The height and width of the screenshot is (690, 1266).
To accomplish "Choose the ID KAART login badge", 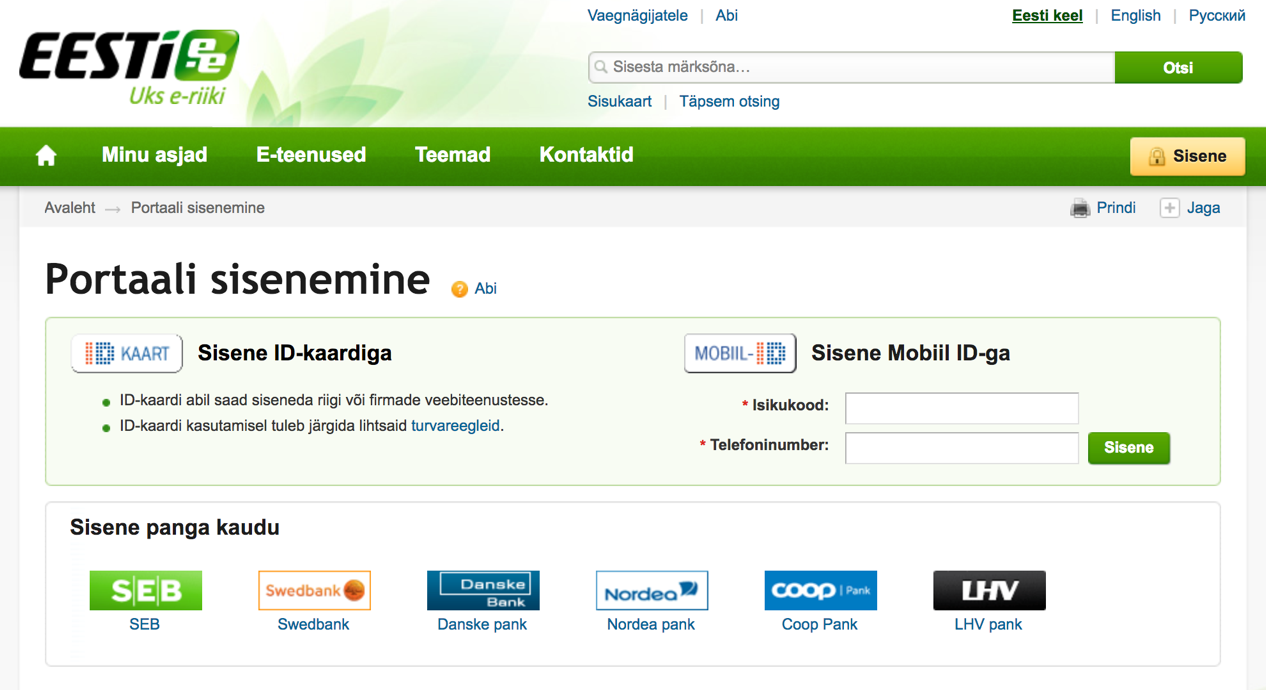I will coord(127,353).
